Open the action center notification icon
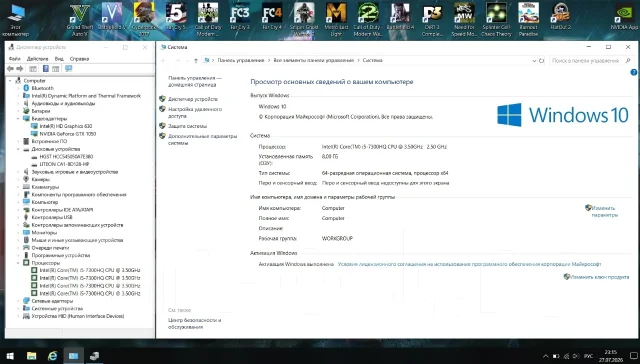The width and height of the screenshot is (640, 364). (x=633, y=356)
